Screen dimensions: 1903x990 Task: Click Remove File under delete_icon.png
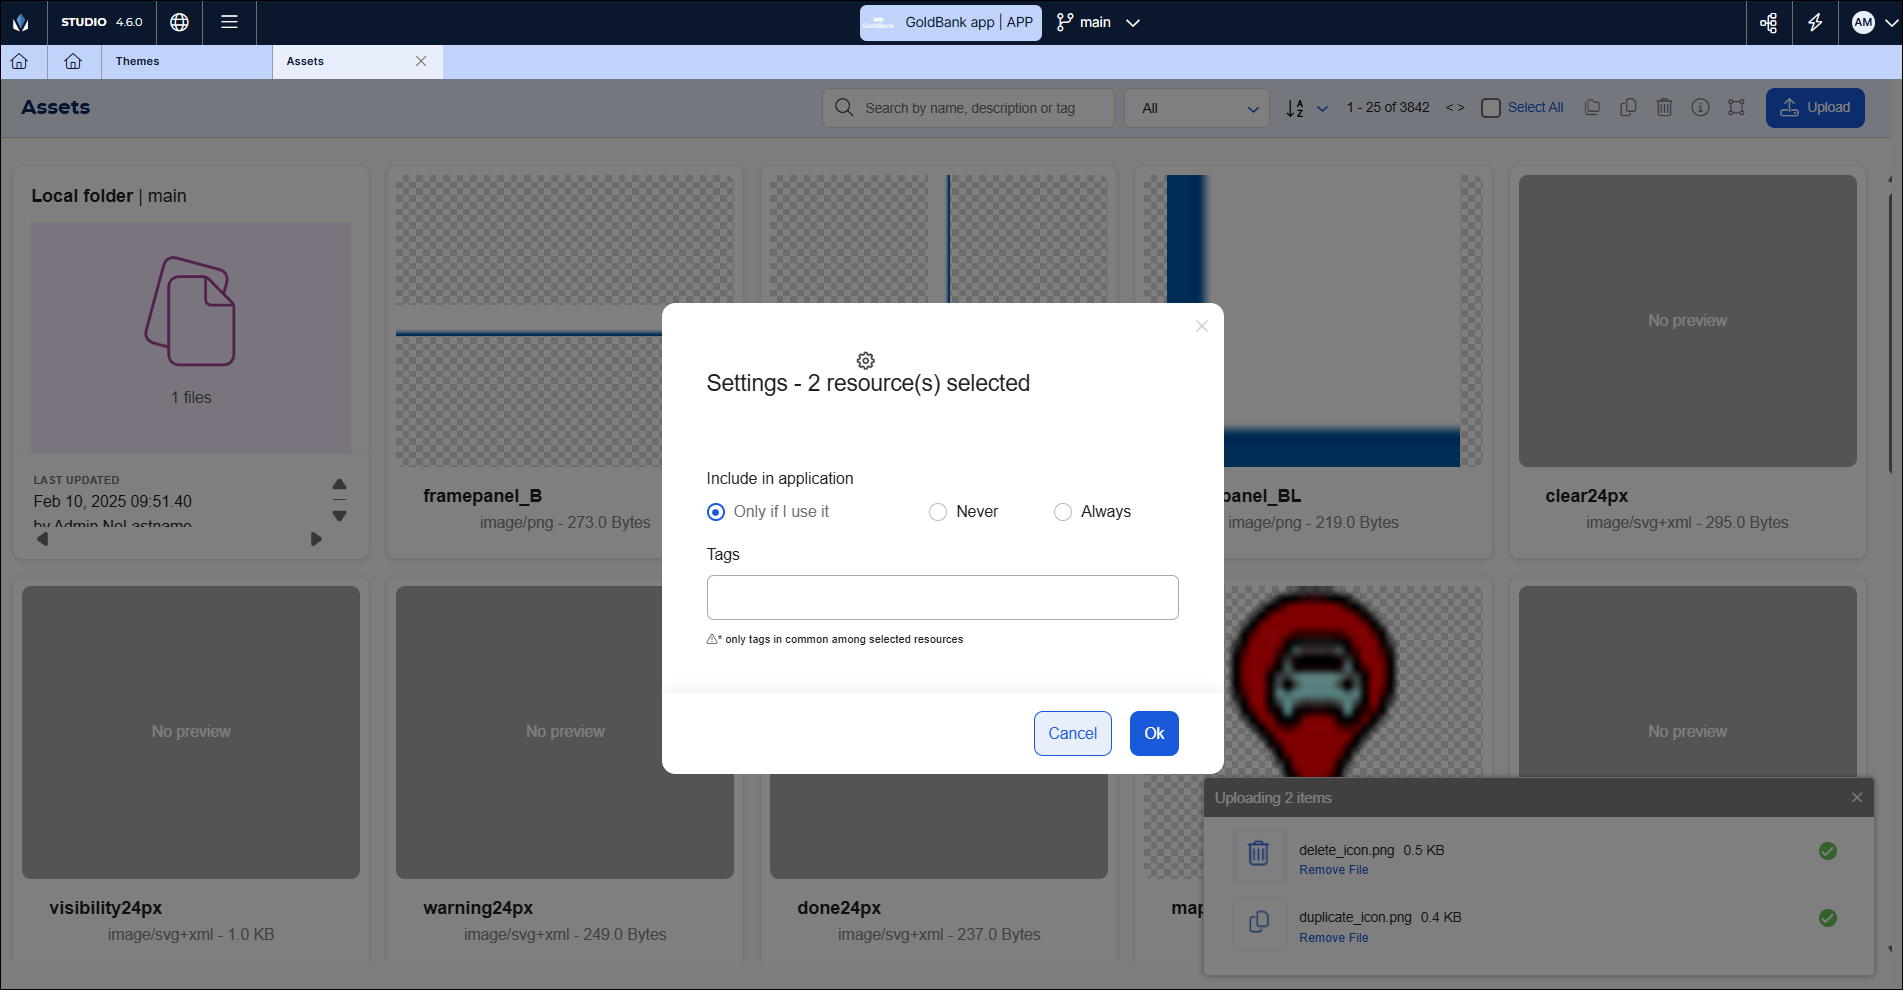point(1333,870)
